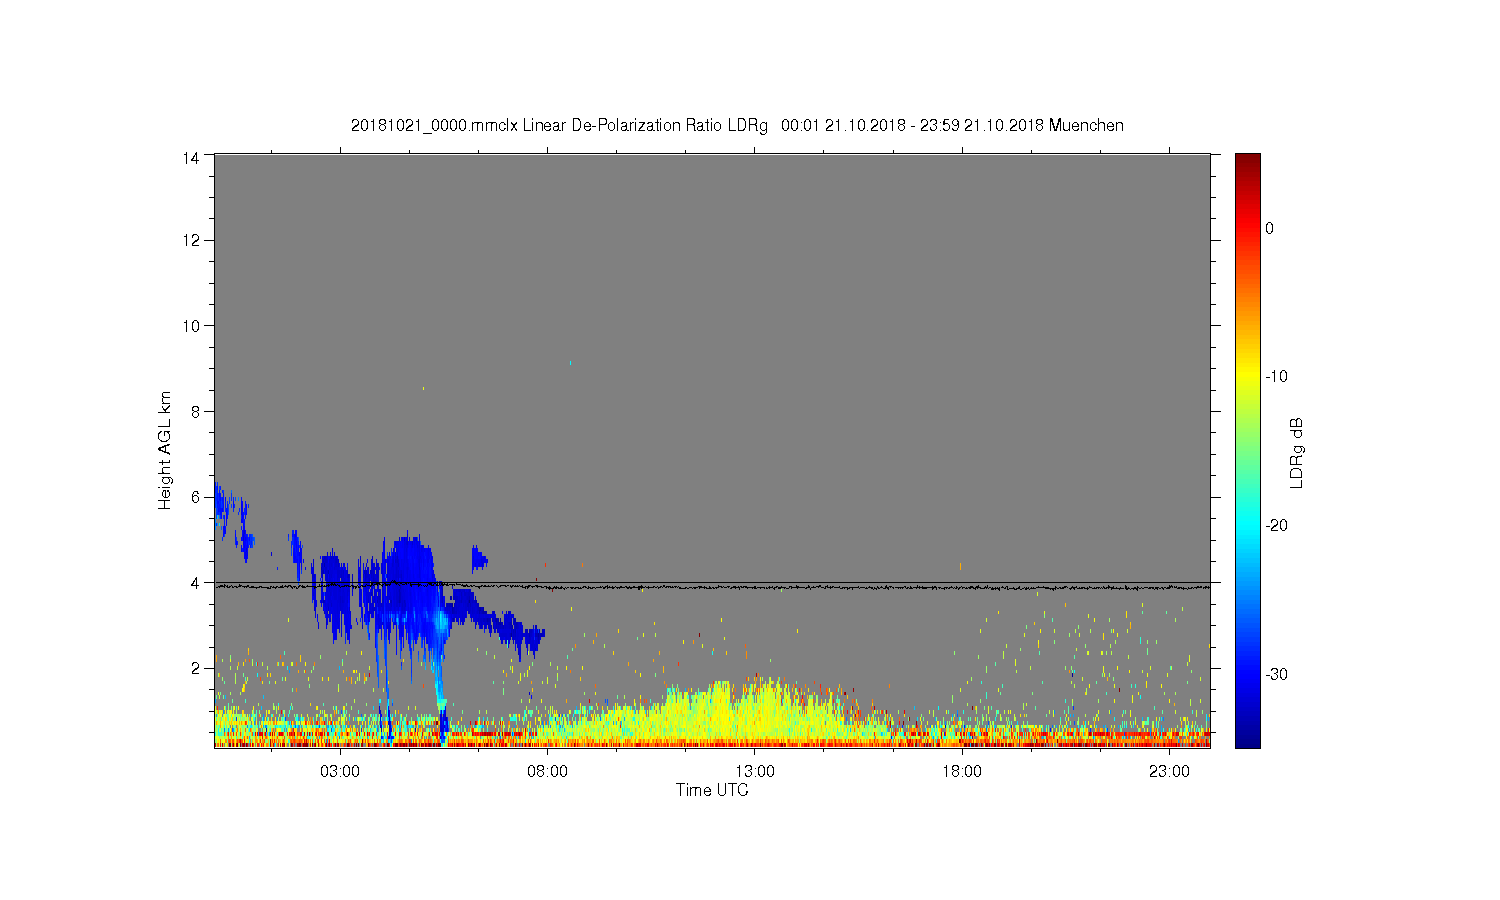Click the LDRg color scale bar
The image size is (1500, 900).
point(1247,450)
